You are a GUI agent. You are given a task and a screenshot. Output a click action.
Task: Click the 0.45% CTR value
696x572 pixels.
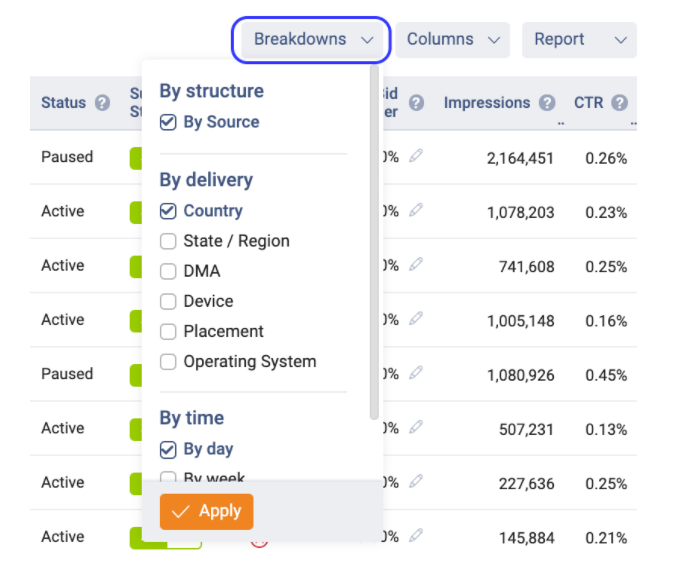[x=606, y=375]
